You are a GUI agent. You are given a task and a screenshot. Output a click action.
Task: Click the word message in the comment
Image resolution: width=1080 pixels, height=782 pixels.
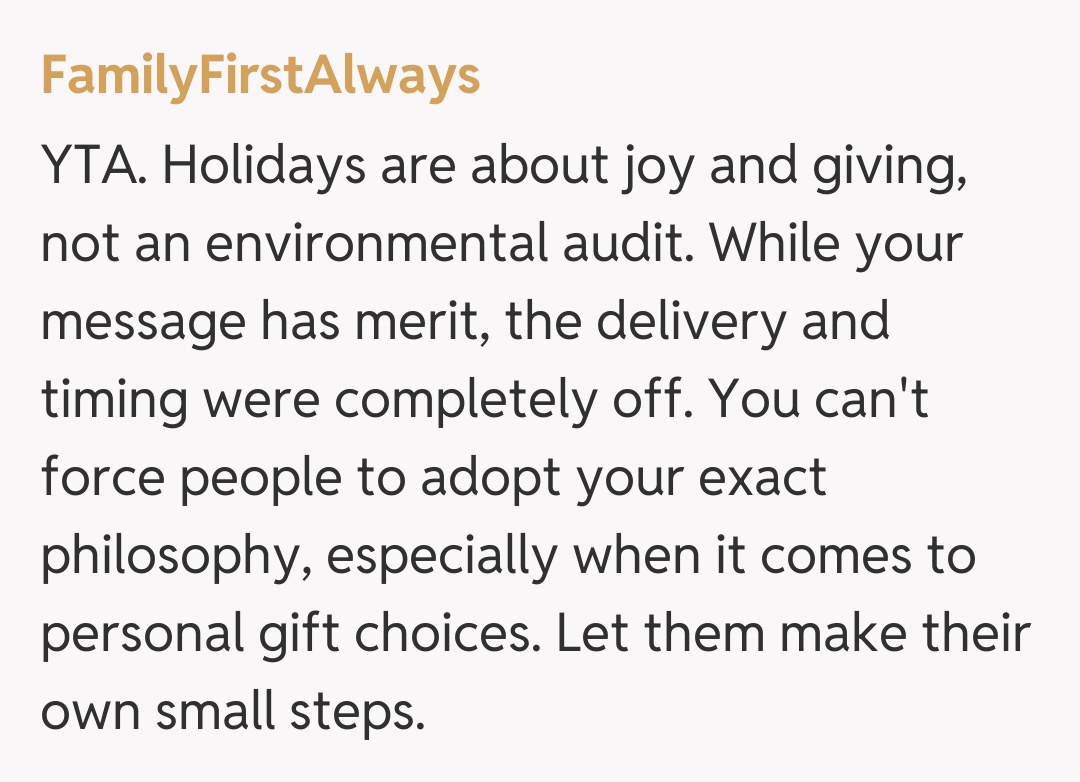tap(143, 323)
